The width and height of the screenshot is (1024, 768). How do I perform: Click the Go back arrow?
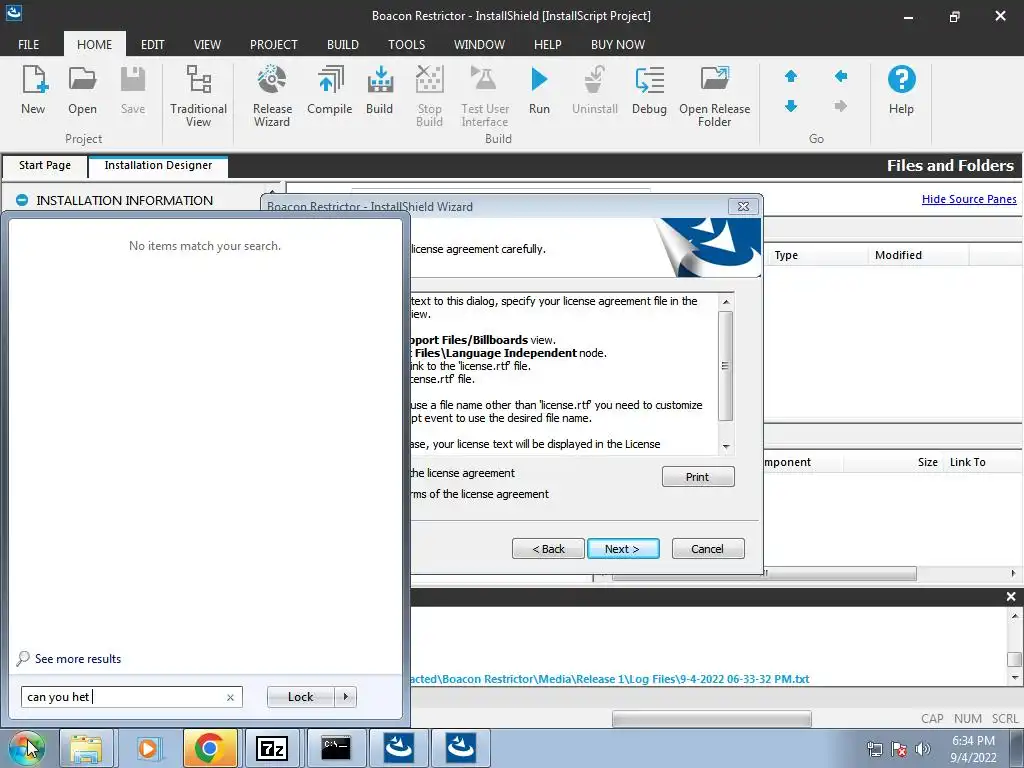click(x=840, y=76)
